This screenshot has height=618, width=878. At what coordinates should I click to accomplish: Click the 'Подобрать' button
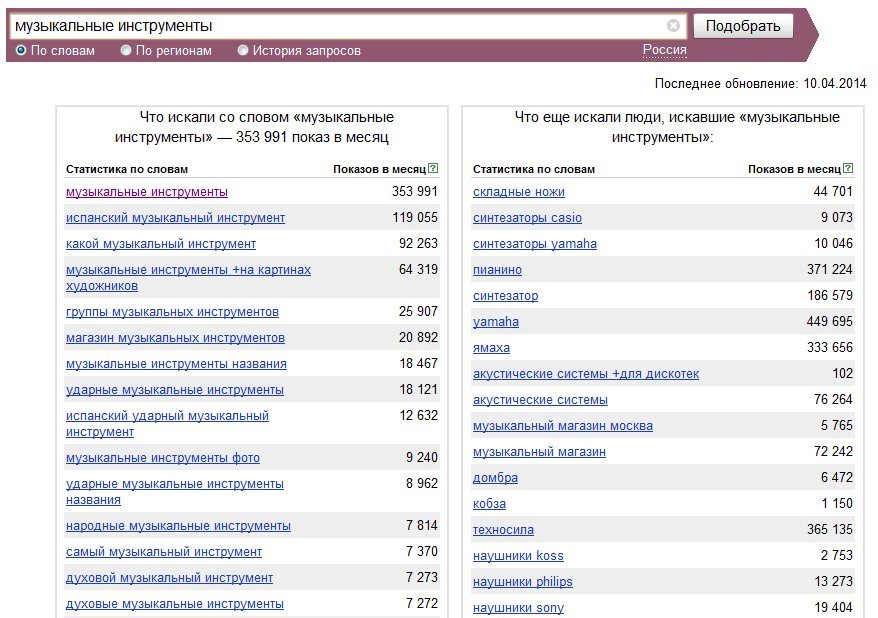(743, 26)
